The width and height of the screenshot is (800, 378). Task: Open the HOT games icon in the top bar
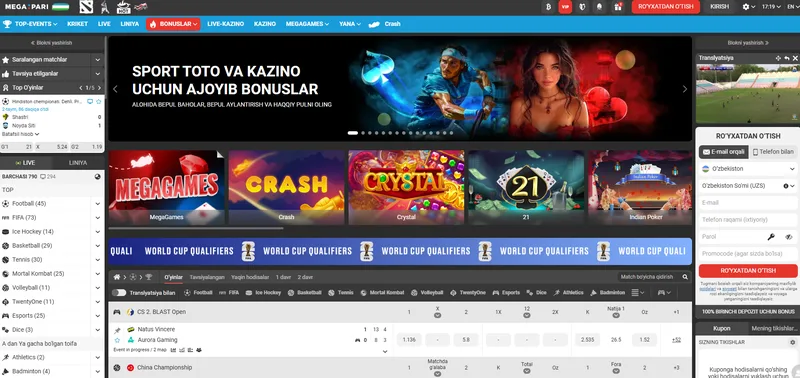pyautogui.click(x=123, y=7)
